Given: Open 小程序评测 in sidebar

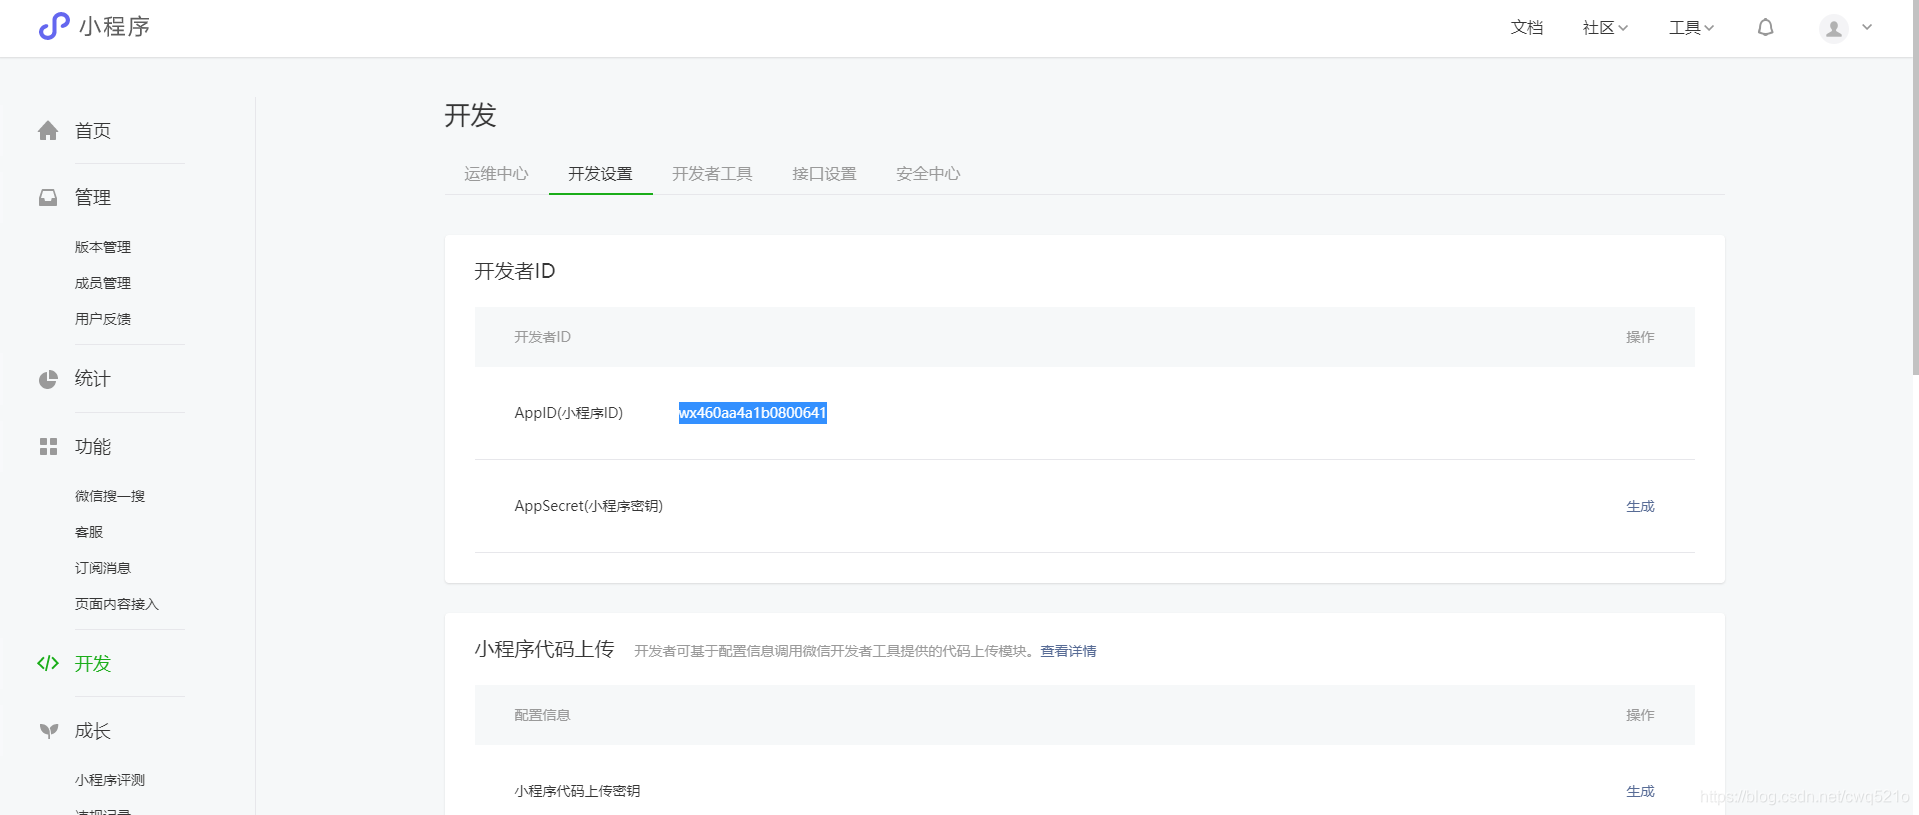Looking at the screenshot, I should (x=110, y=780).
